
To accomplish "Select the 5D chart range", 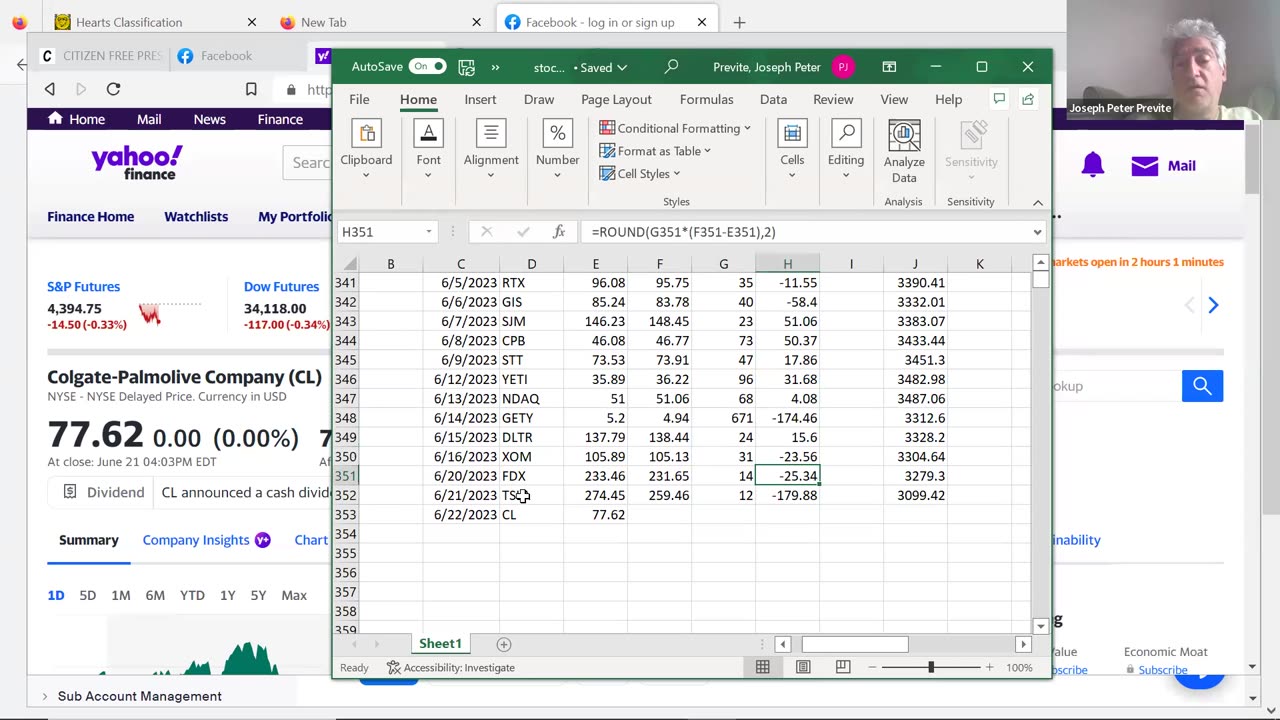I will click(x=87, y=595).
